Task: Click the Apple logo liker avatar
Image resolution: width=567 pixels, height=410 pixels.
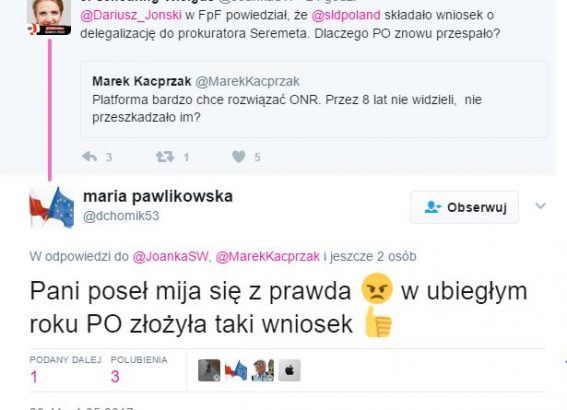Action: 289,370
